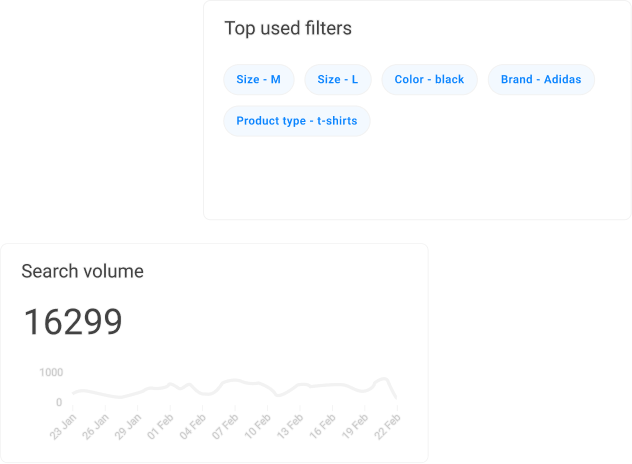Click the 16299 search volume total

[73, 322]
